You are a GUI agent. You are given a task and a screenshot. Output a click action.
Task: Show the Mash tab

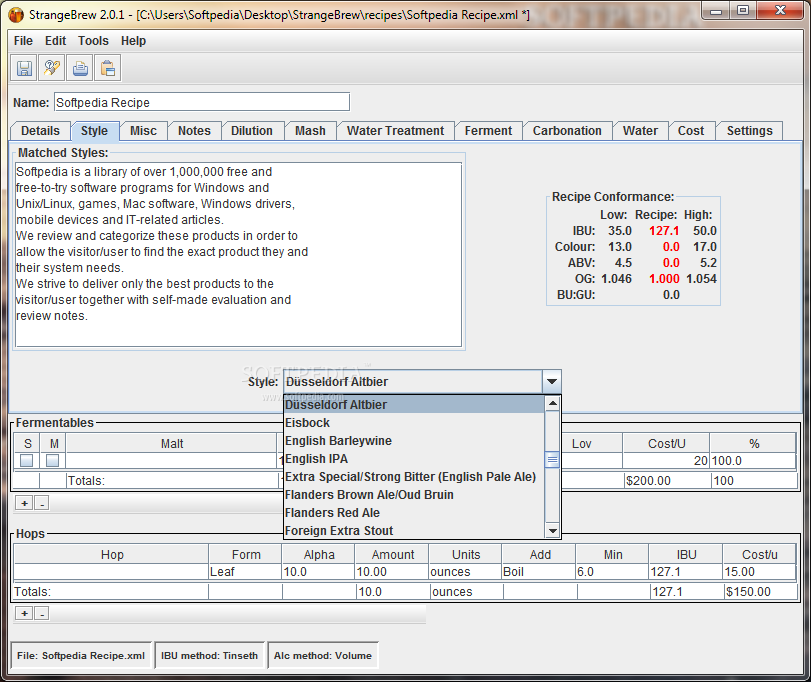(310, 131)
